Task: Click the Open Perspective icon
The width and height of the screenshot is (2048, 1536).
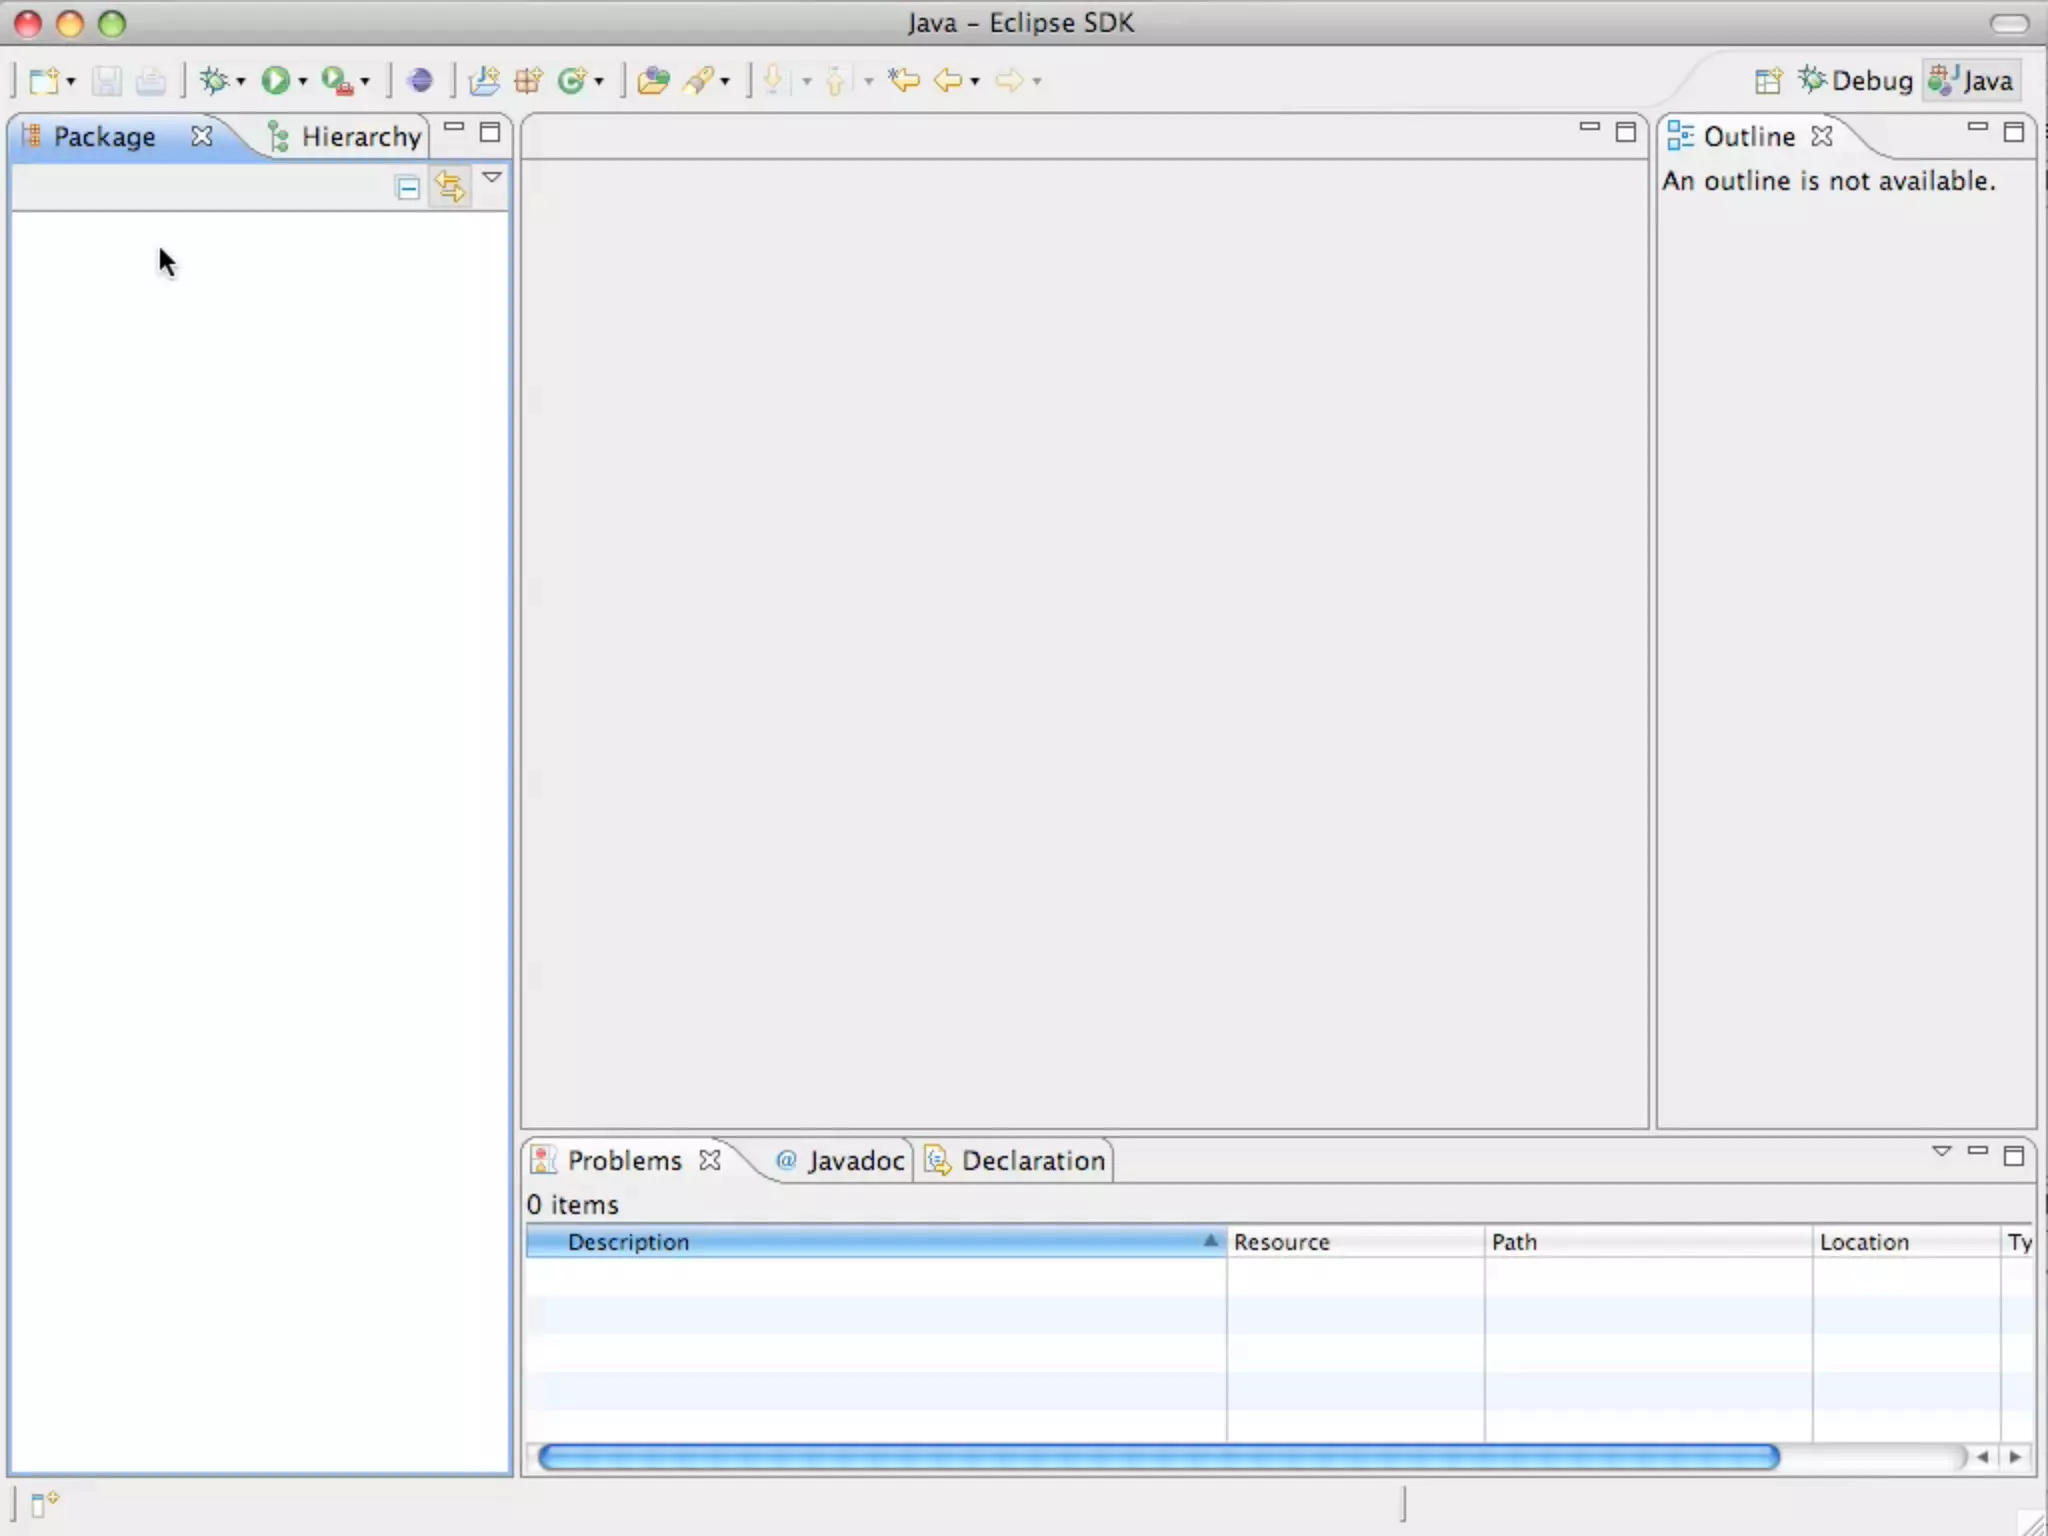Action: point(1768,80)
